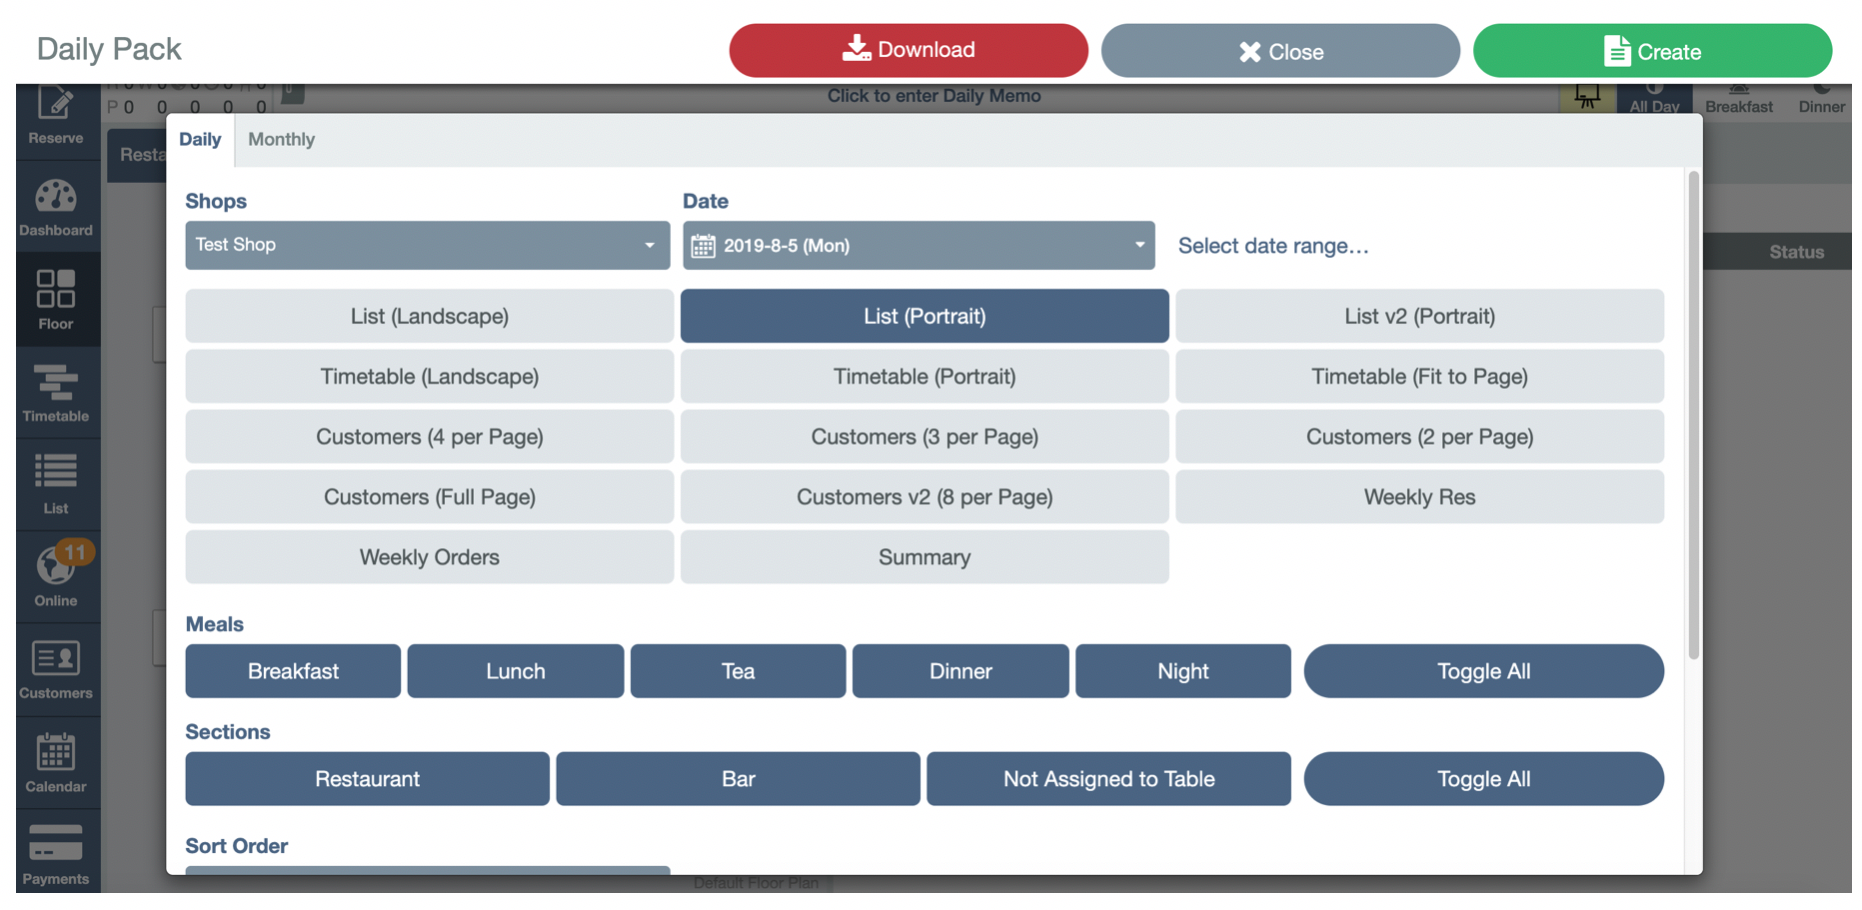Screen dimensions: 1862x910
Task: Select Customers (4 per Page) report
Action: 429,436
